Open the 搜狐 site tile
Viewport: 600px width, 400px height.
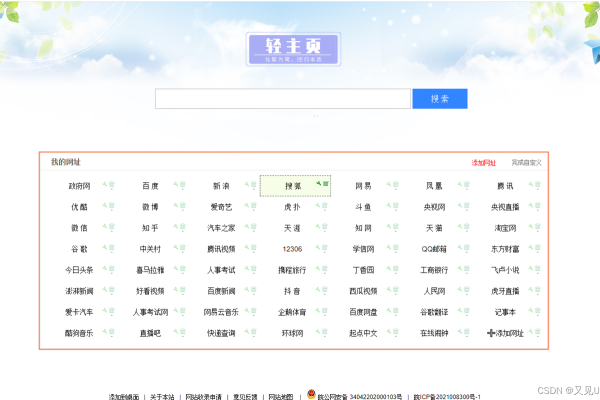pos(293,186)
